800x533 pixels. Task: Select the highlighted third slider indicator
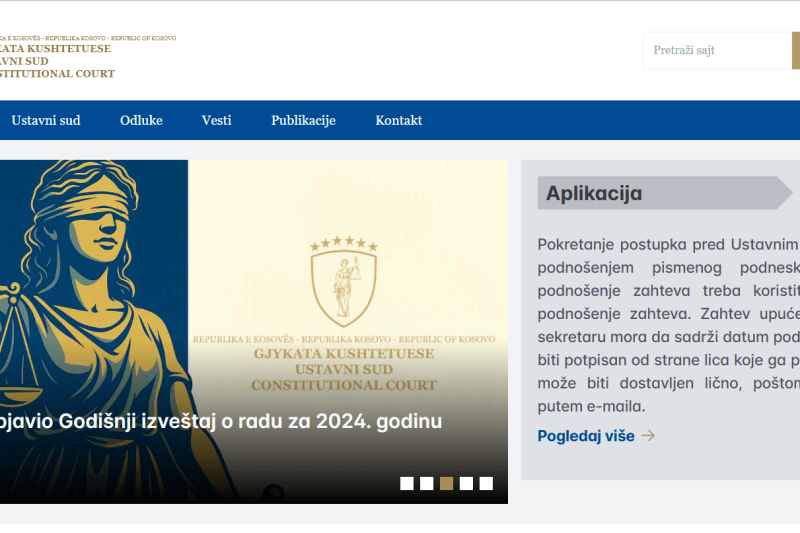(x=446, y=484)
